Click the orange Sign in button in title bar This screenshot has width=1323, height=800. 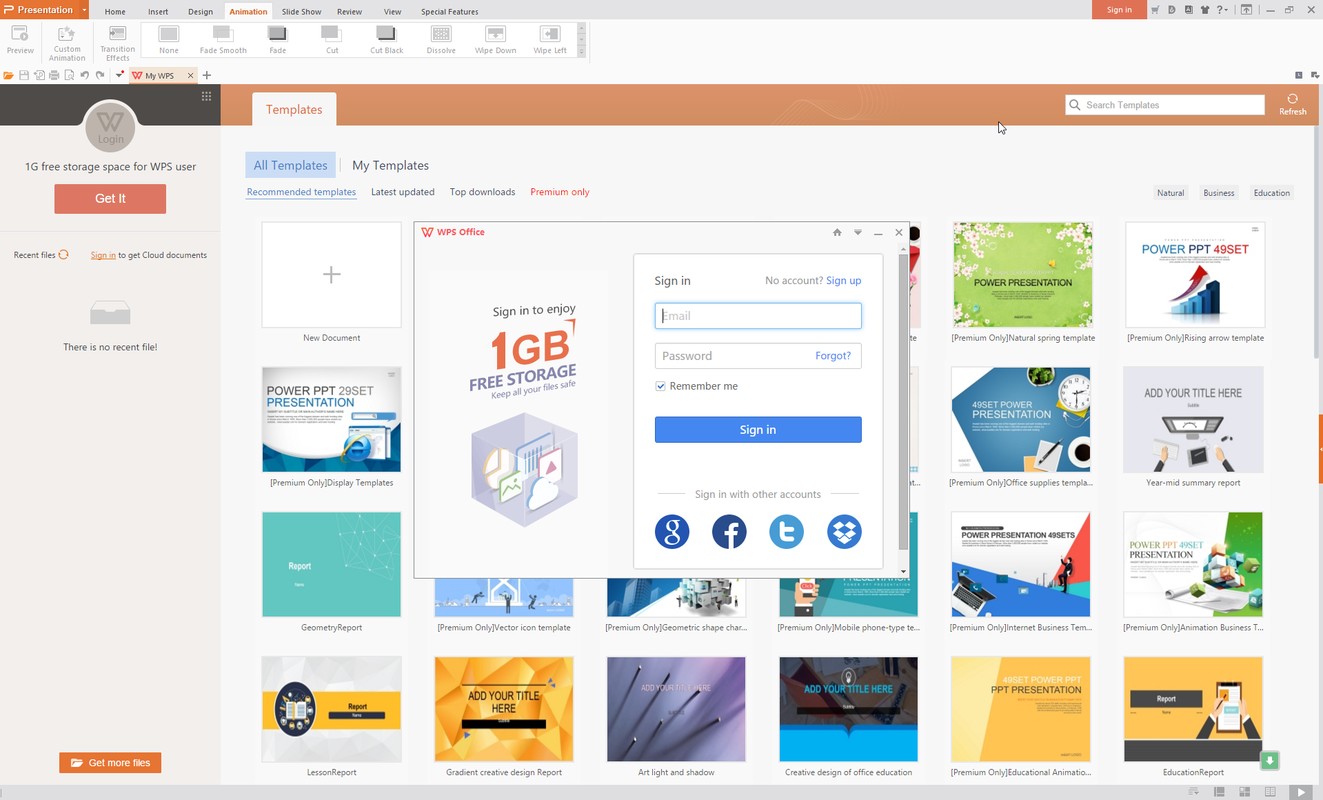coord(1120,10)
